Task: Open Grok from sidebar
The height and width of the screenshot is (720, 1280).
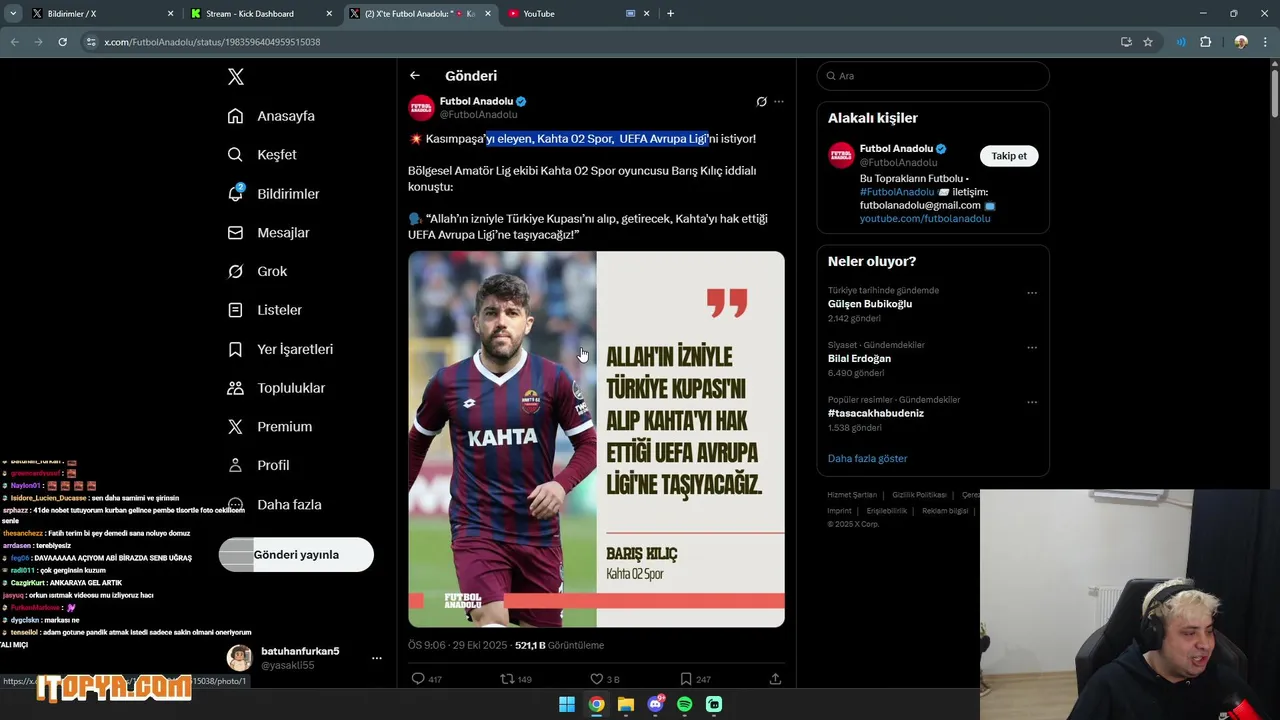Action: (257, 272)
